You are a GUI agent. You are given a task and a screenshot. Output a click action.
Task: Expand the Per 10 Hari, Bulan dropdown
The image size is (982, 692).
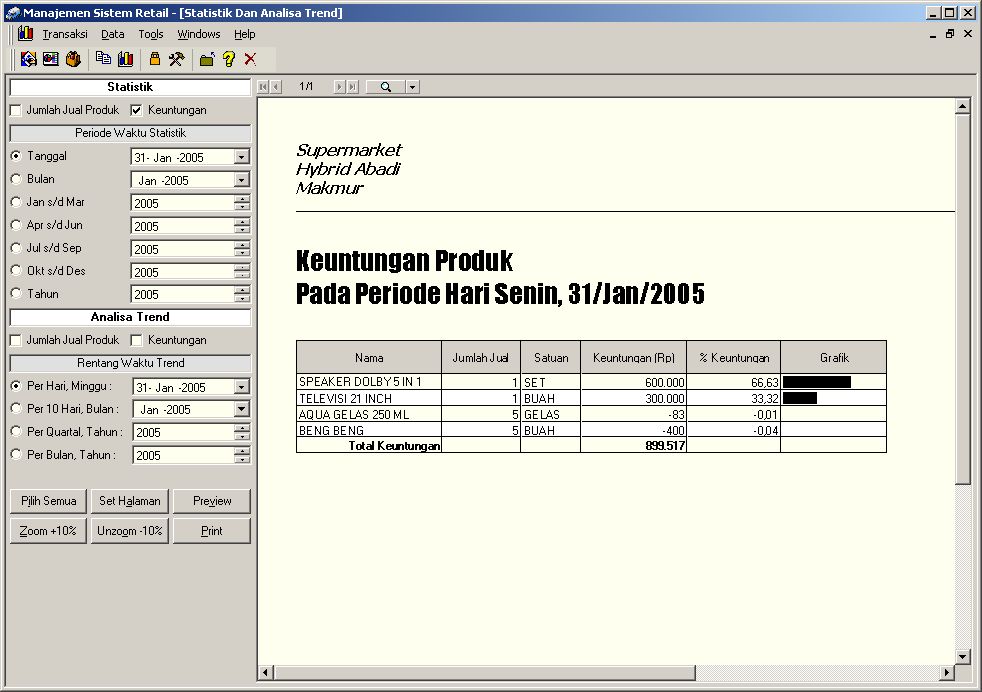point(241,409)
